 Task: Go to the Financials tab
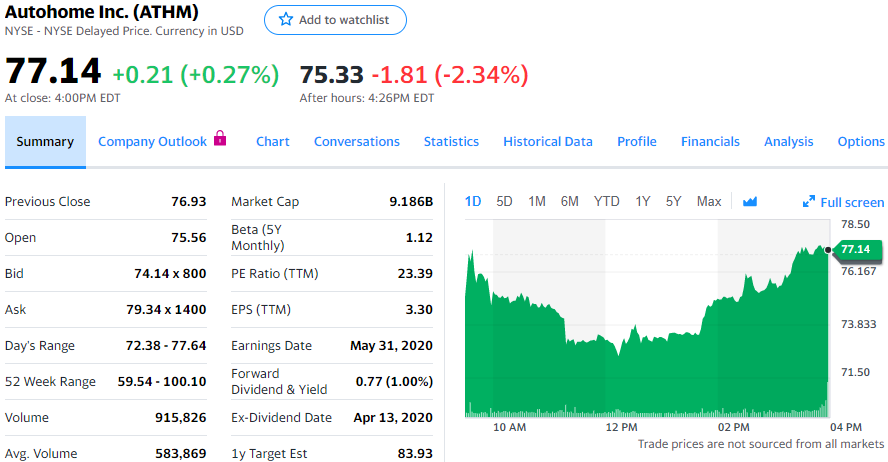pos(710,142)
